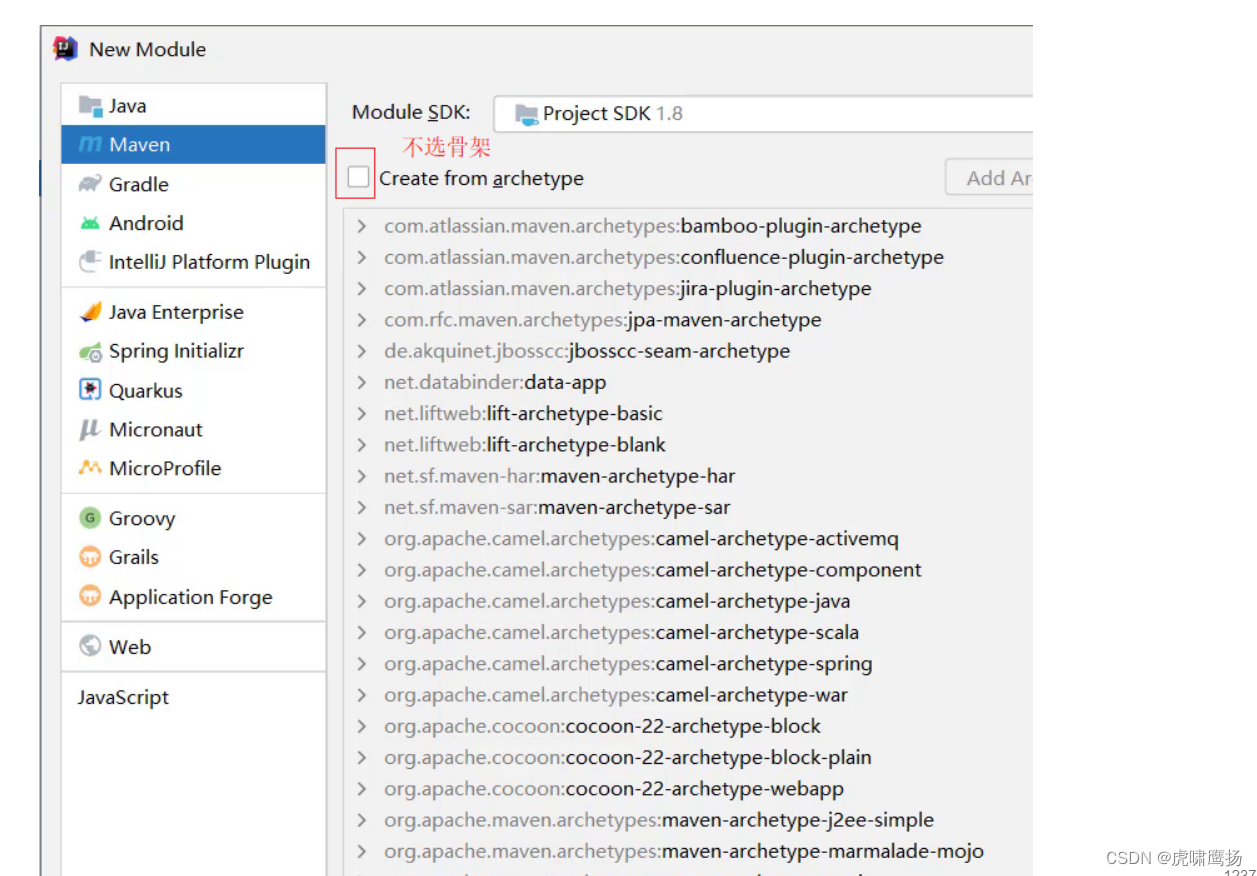Enable the Create from archetype checkbox

[358, 177]
